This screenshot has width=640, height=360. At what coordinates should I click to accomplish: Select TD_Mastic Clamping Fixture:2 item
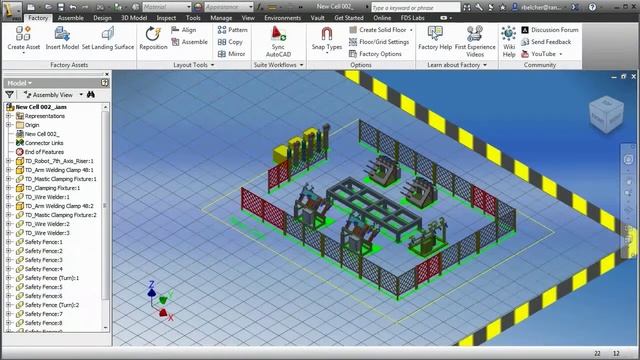coord(60,215)
